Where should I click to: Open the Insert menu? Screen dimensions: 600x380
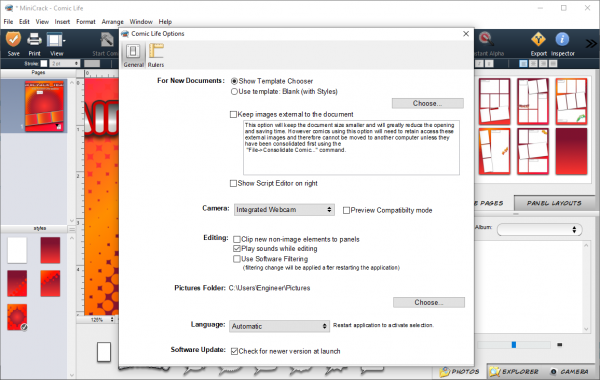tap(62, 22)
